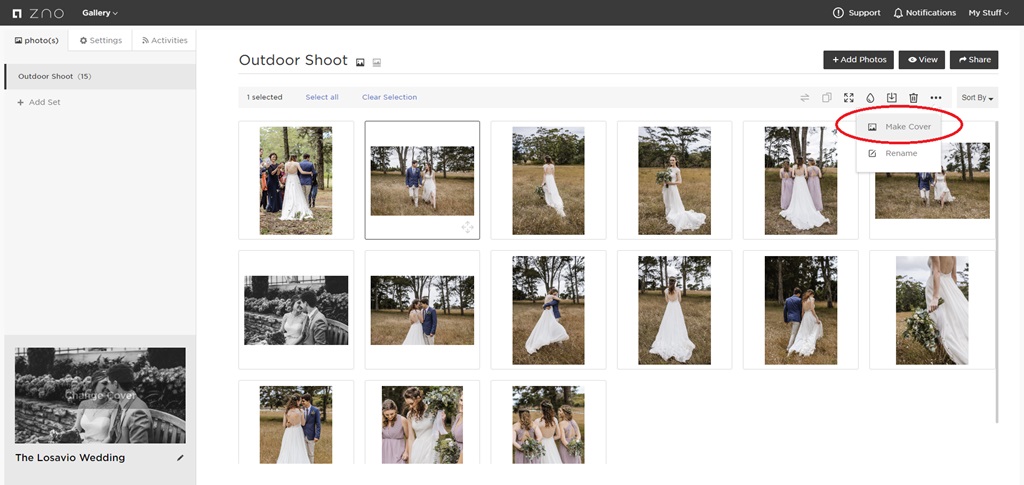Click the dark image icon beside Outdoor Shoot title
The width and height of the screenshot is (1024, 485).
tap(360, 63)
